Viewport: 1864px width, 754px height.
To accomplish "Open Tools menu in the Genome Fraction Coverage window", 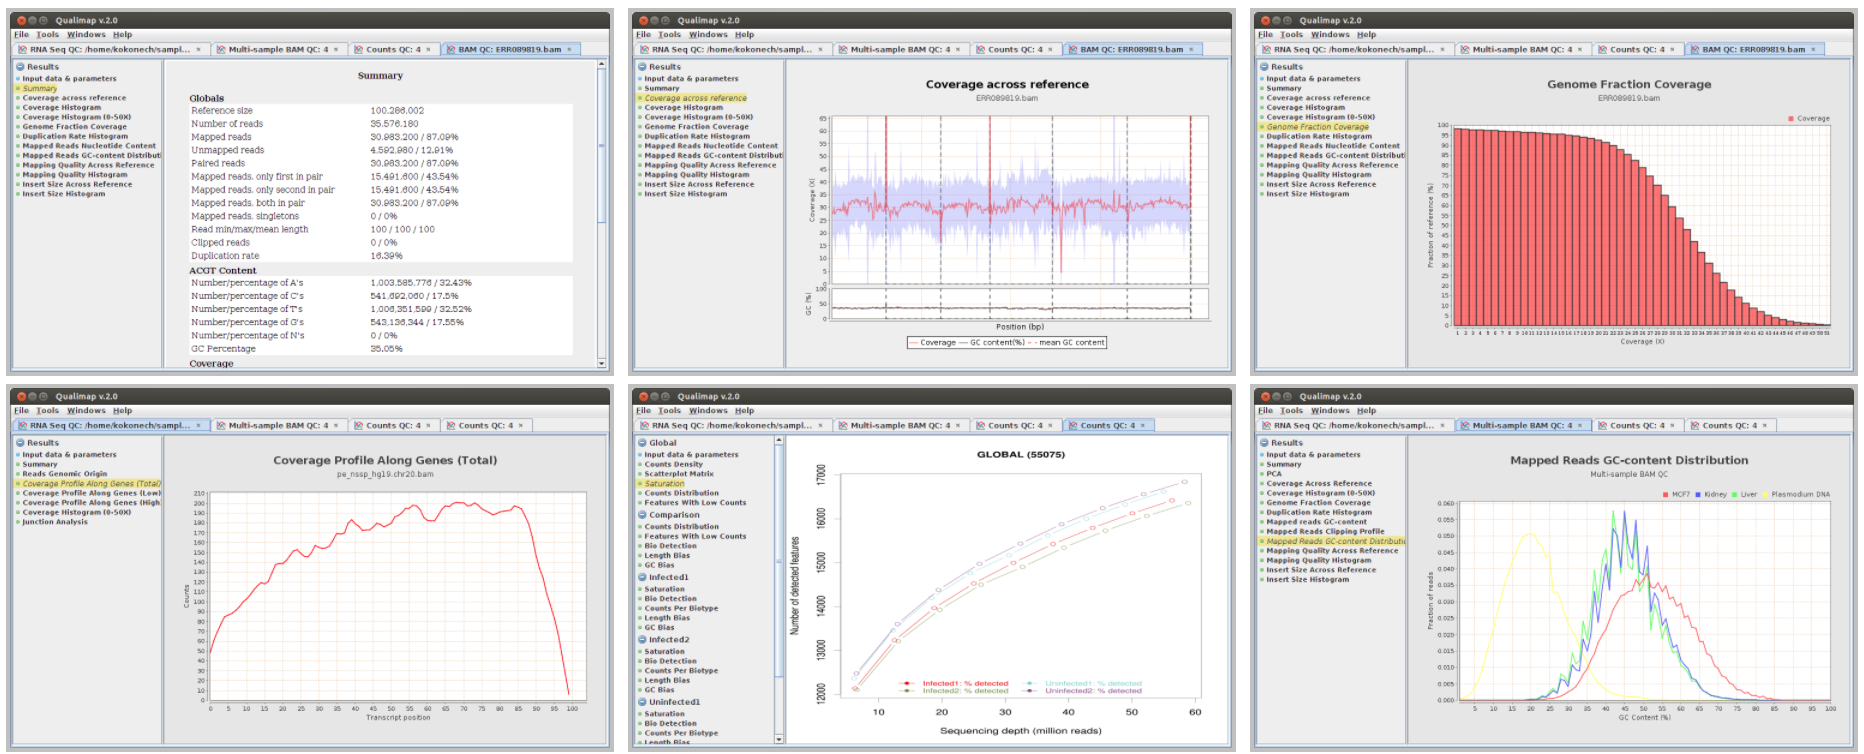I will point(1291,34).
